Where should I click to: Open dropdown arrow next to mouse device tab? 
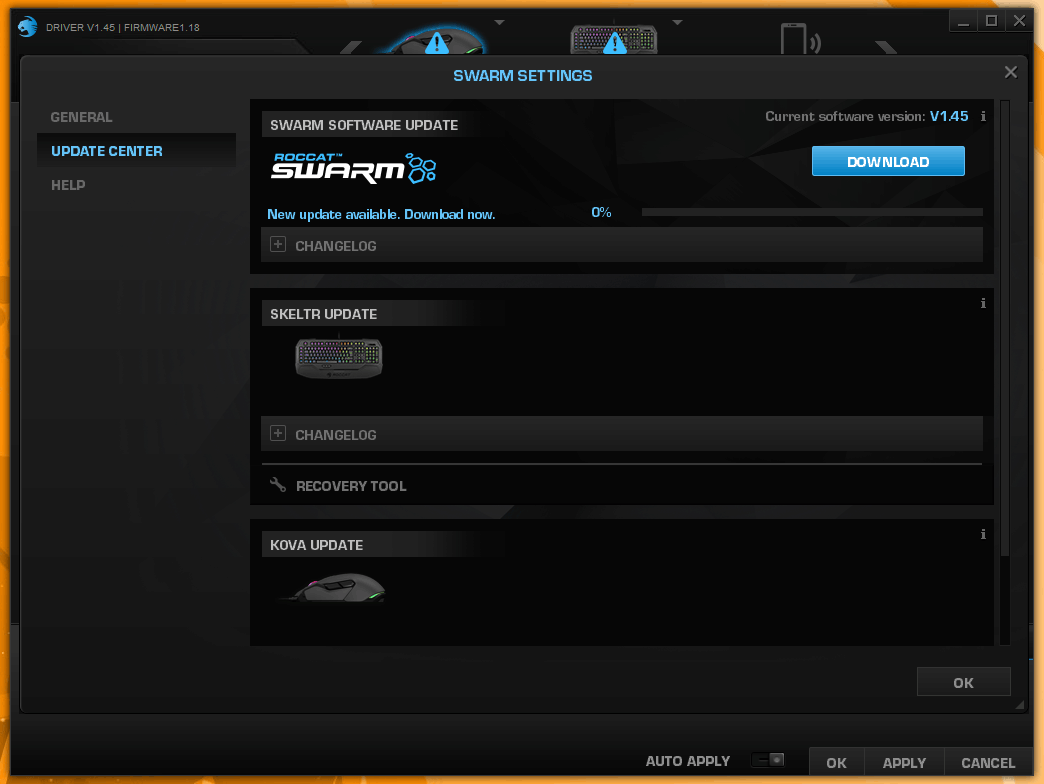[x=499, y=23]
